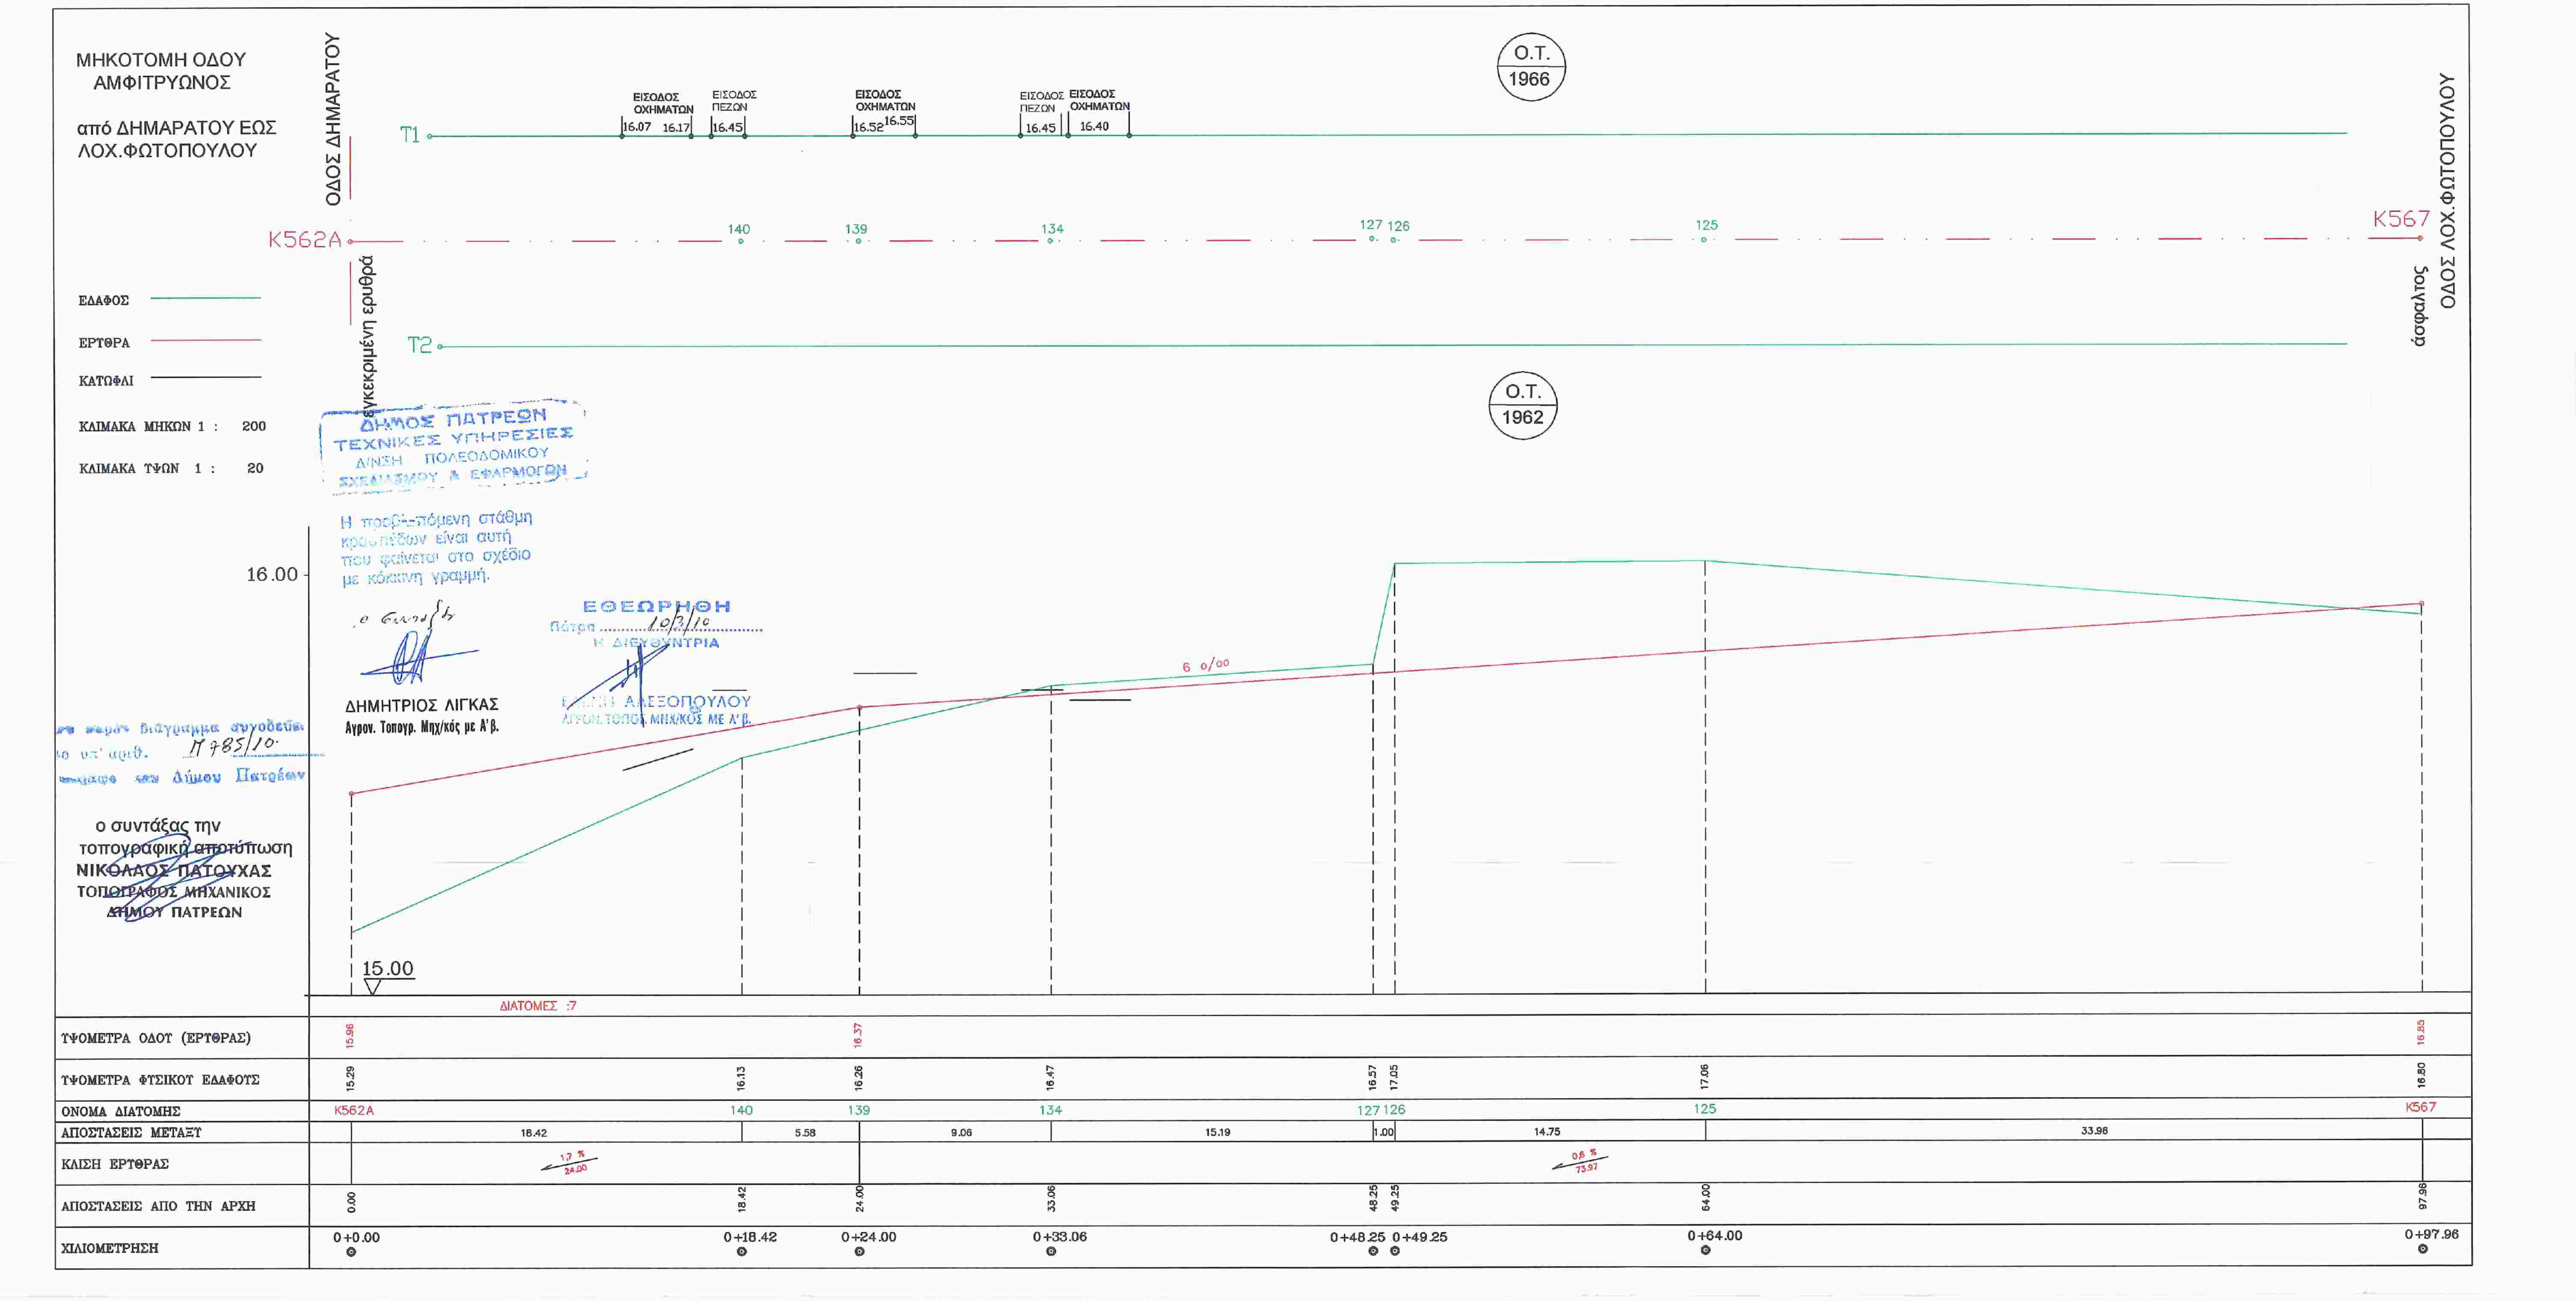Viewport: 2576px width, 1301px height.
Task: Click the green ΕΔΑΦΟΣ legend line
Action: coord(205,298)
